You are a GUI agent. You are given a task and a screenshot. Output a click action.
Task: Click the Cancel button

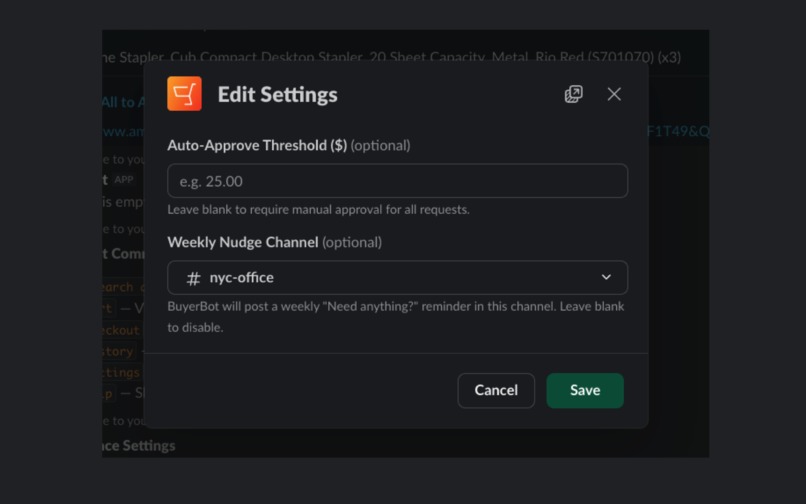pos(496,390)
